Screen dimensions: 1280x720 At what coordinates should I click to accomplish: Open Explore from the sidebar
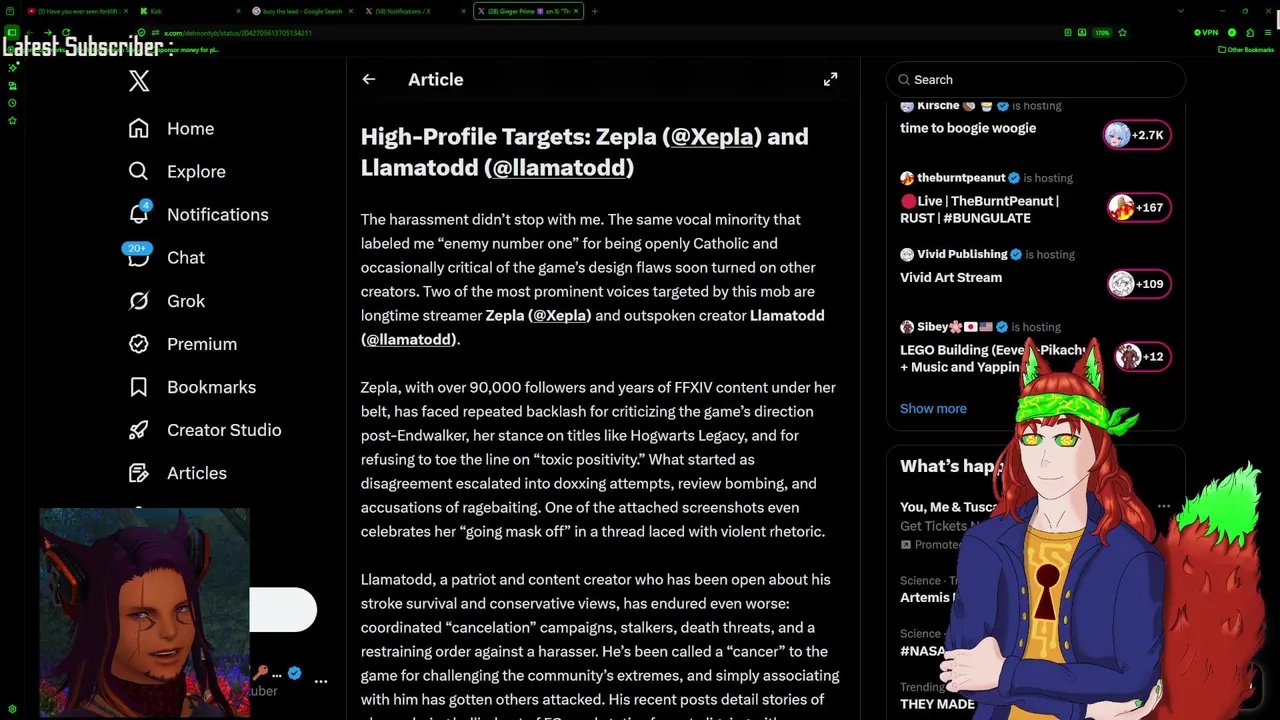tap(177, 171)
